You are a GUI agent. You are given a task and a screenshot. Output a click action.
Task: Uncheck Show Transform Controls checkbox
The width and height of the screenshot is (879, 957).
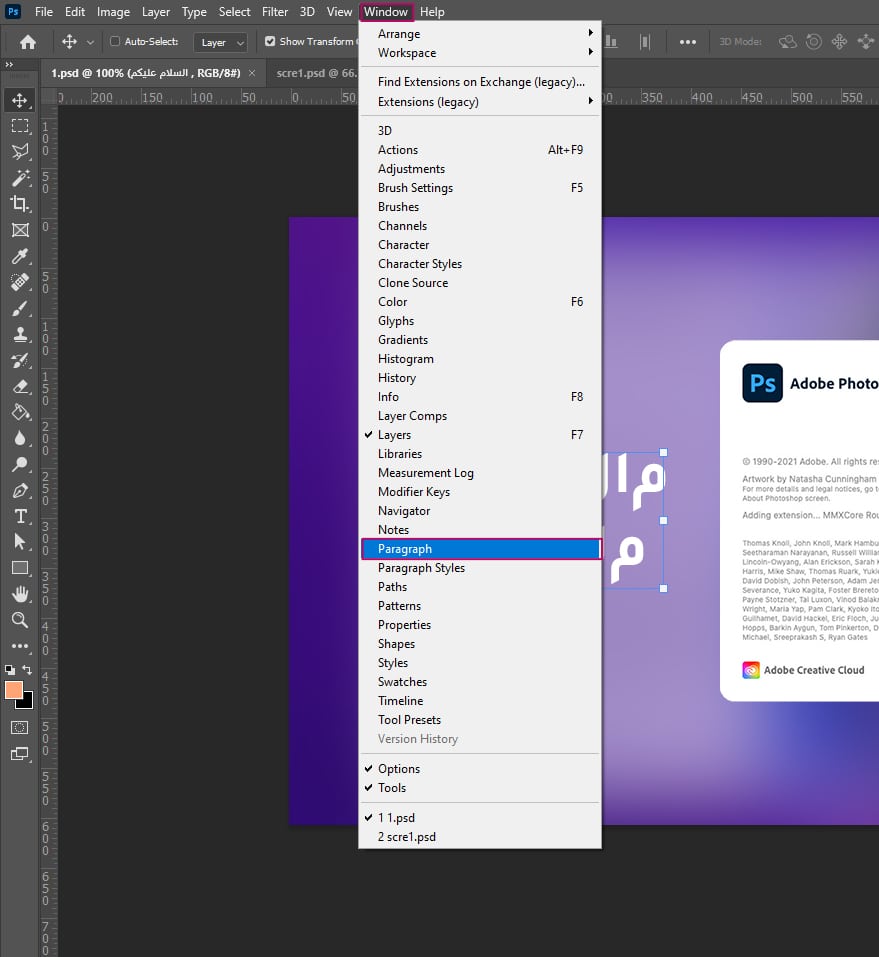(x=270, y=42)
